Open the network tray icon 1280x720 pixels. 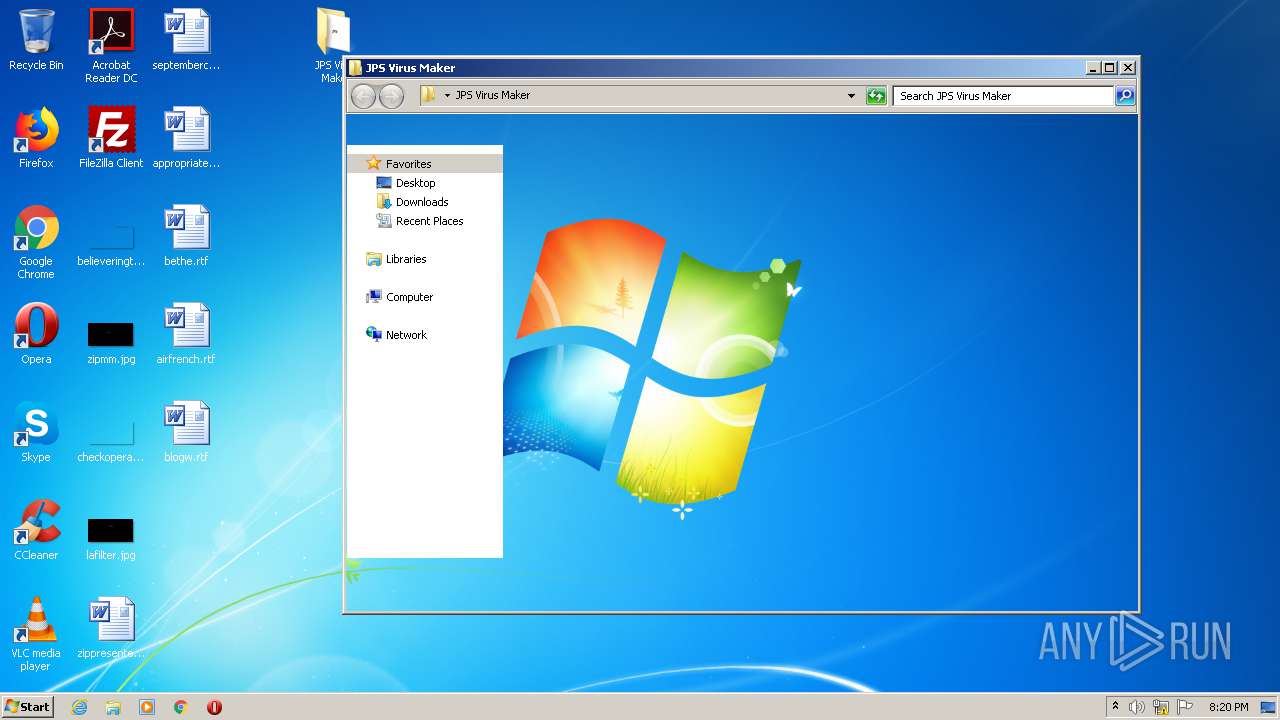1161,707
